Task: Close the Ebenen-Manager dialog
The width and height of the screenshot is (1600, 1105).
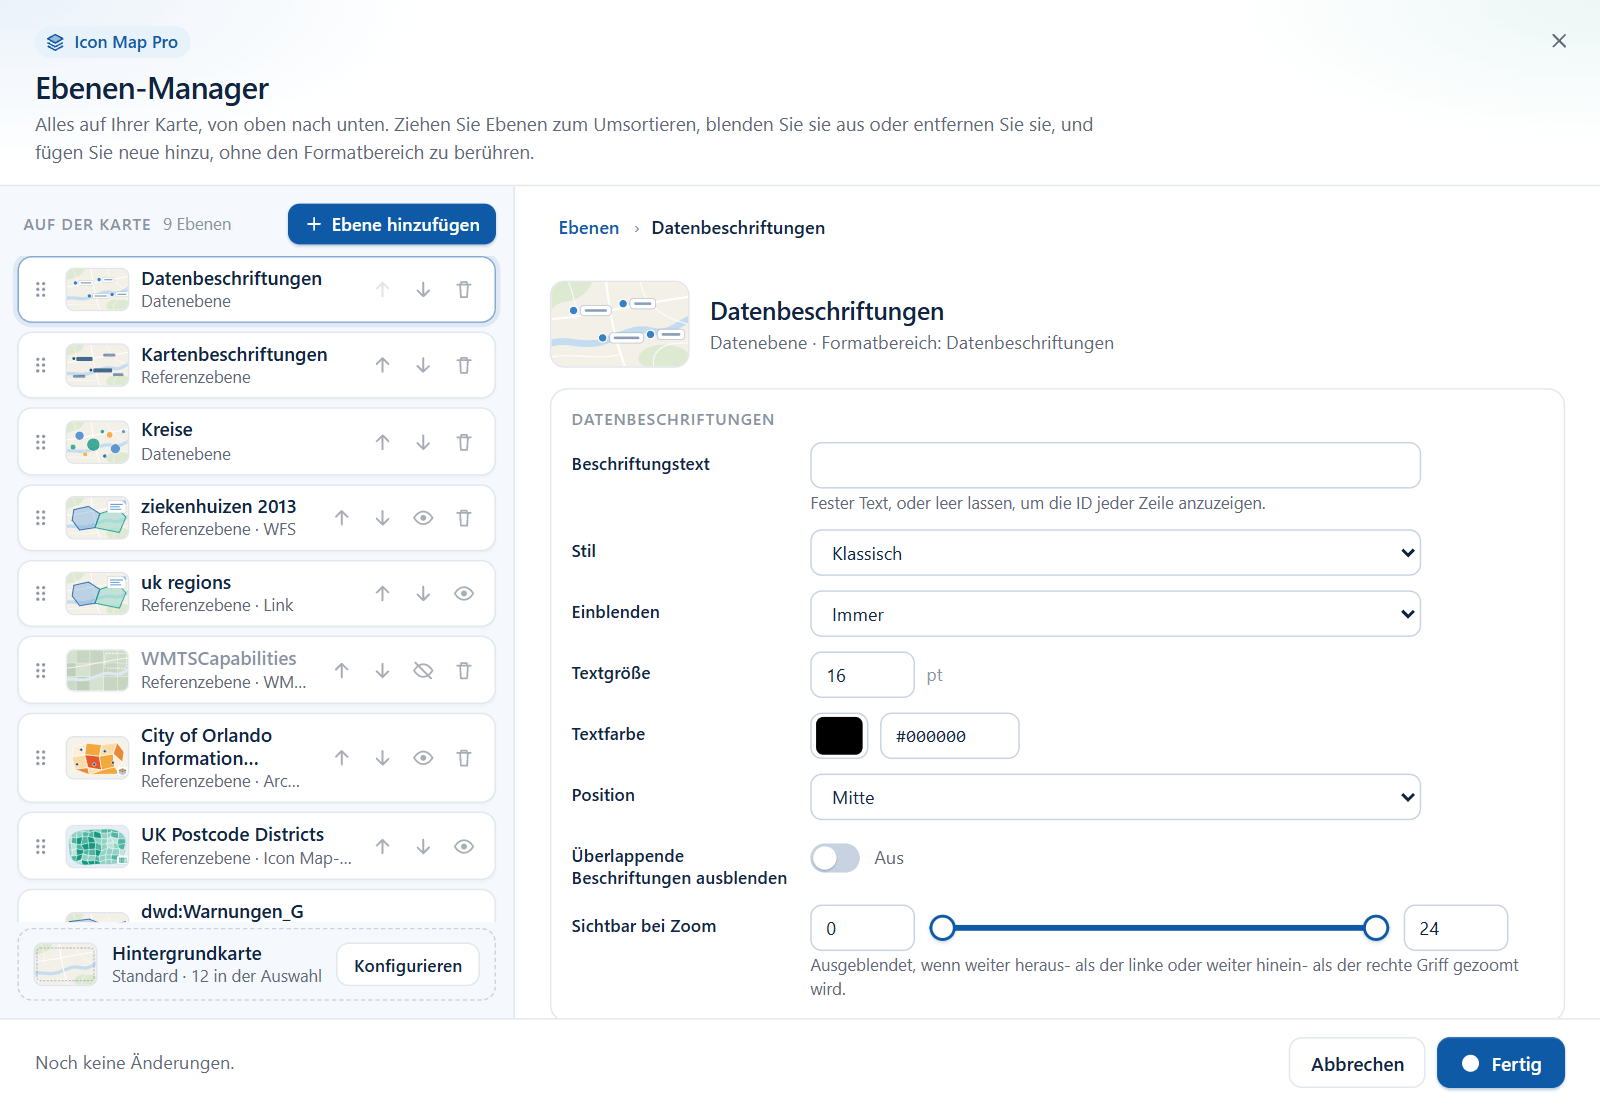Action: coord(1559,41)
